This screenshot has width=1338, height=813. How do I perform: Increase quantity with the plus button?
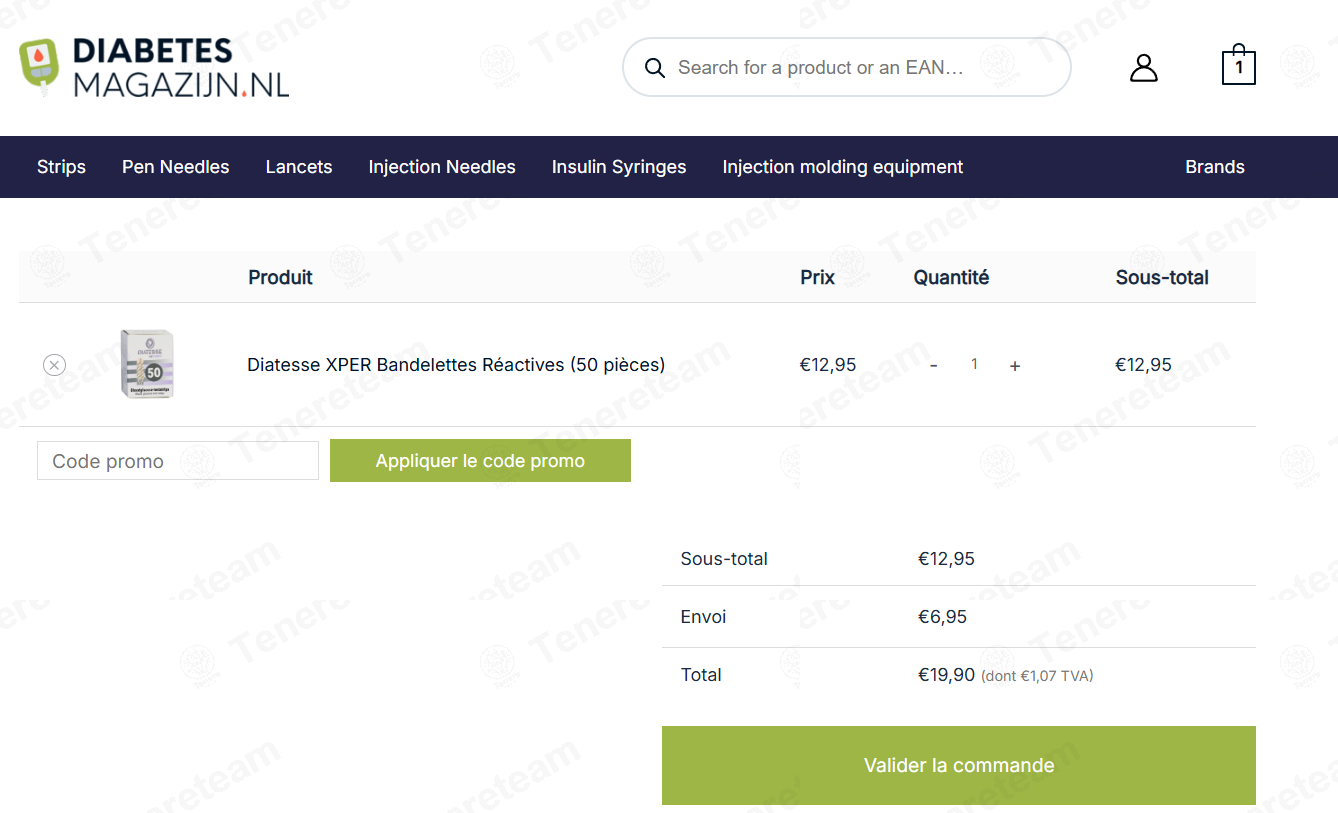click(1015, 365)
